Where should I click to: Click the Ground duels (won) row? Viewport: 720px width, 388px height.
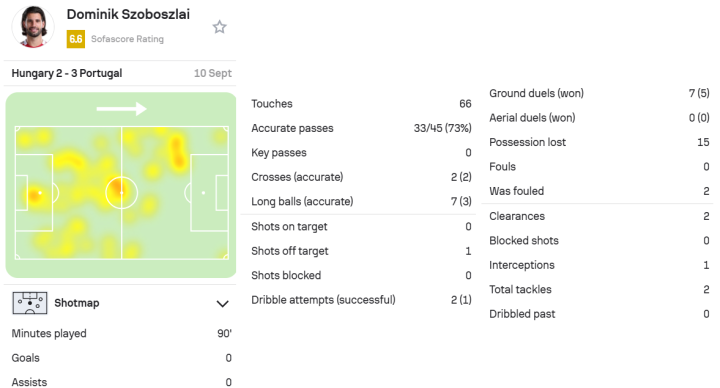pyautogui.click(x=599, y=93)
